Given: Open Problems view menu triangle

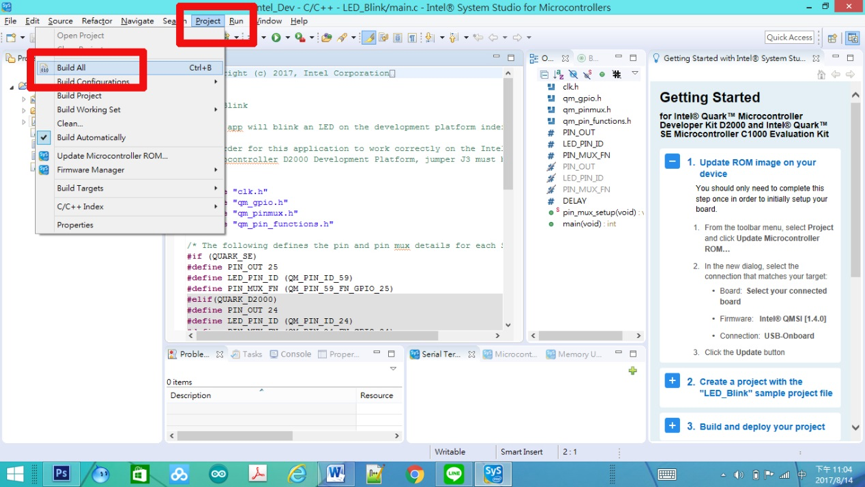Looking at the screenshot, I should click(393, 368).
